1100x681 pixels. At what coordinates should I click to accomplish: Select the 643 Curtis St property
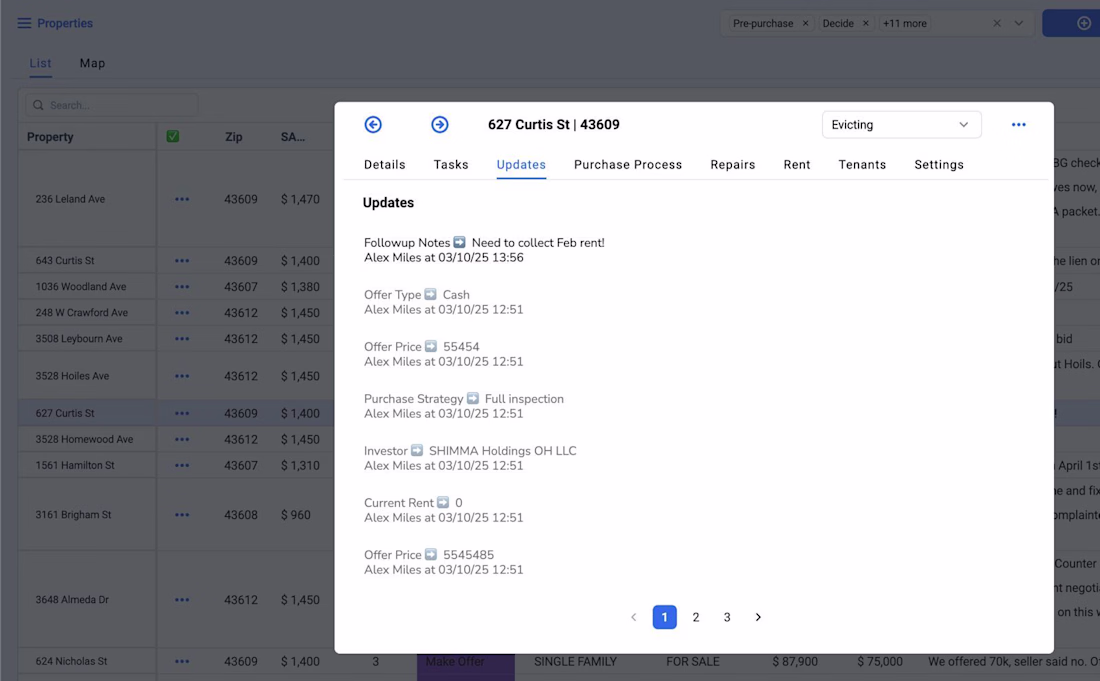[65, 260]
